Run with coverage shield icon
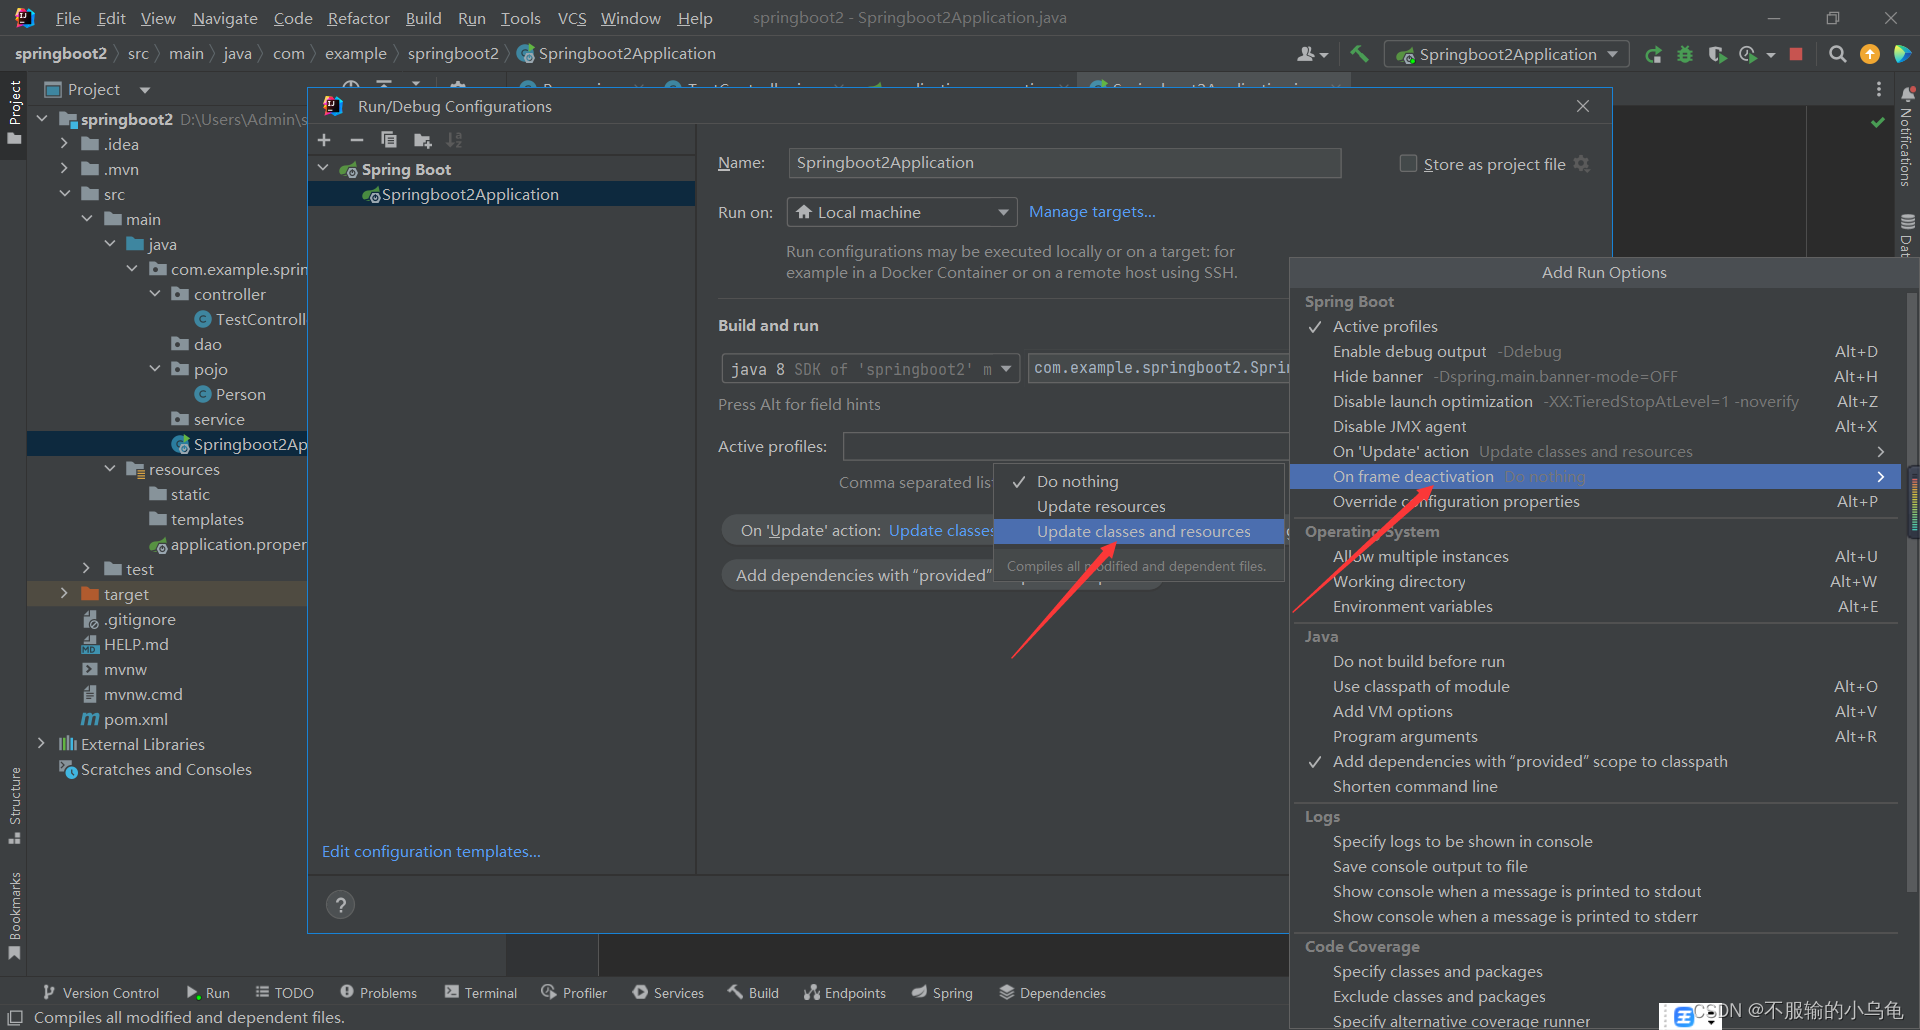This screenshot has height=1030, width=1920. pos(1717,54)
